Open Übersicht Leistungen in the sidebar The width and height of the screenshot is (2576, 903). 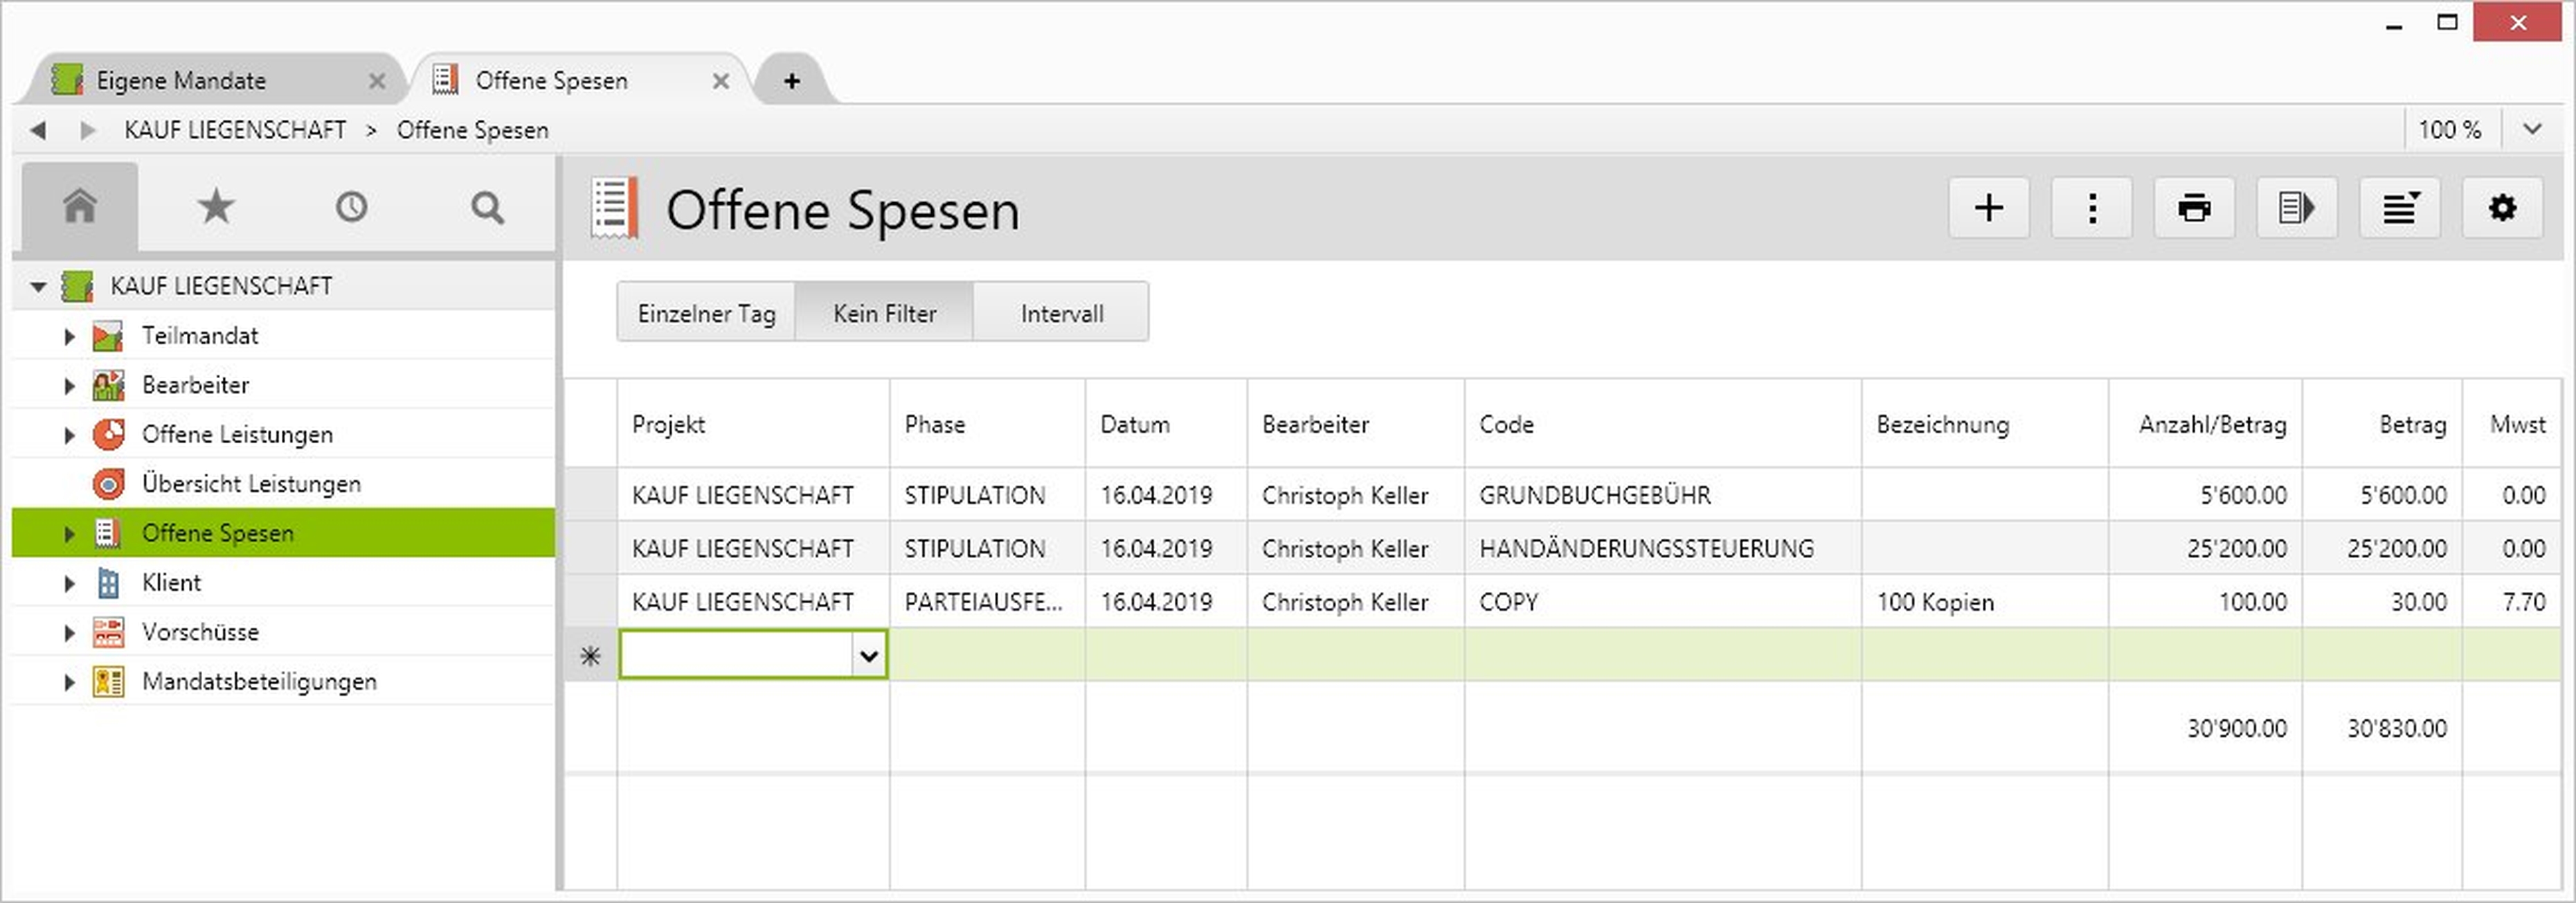250,484
